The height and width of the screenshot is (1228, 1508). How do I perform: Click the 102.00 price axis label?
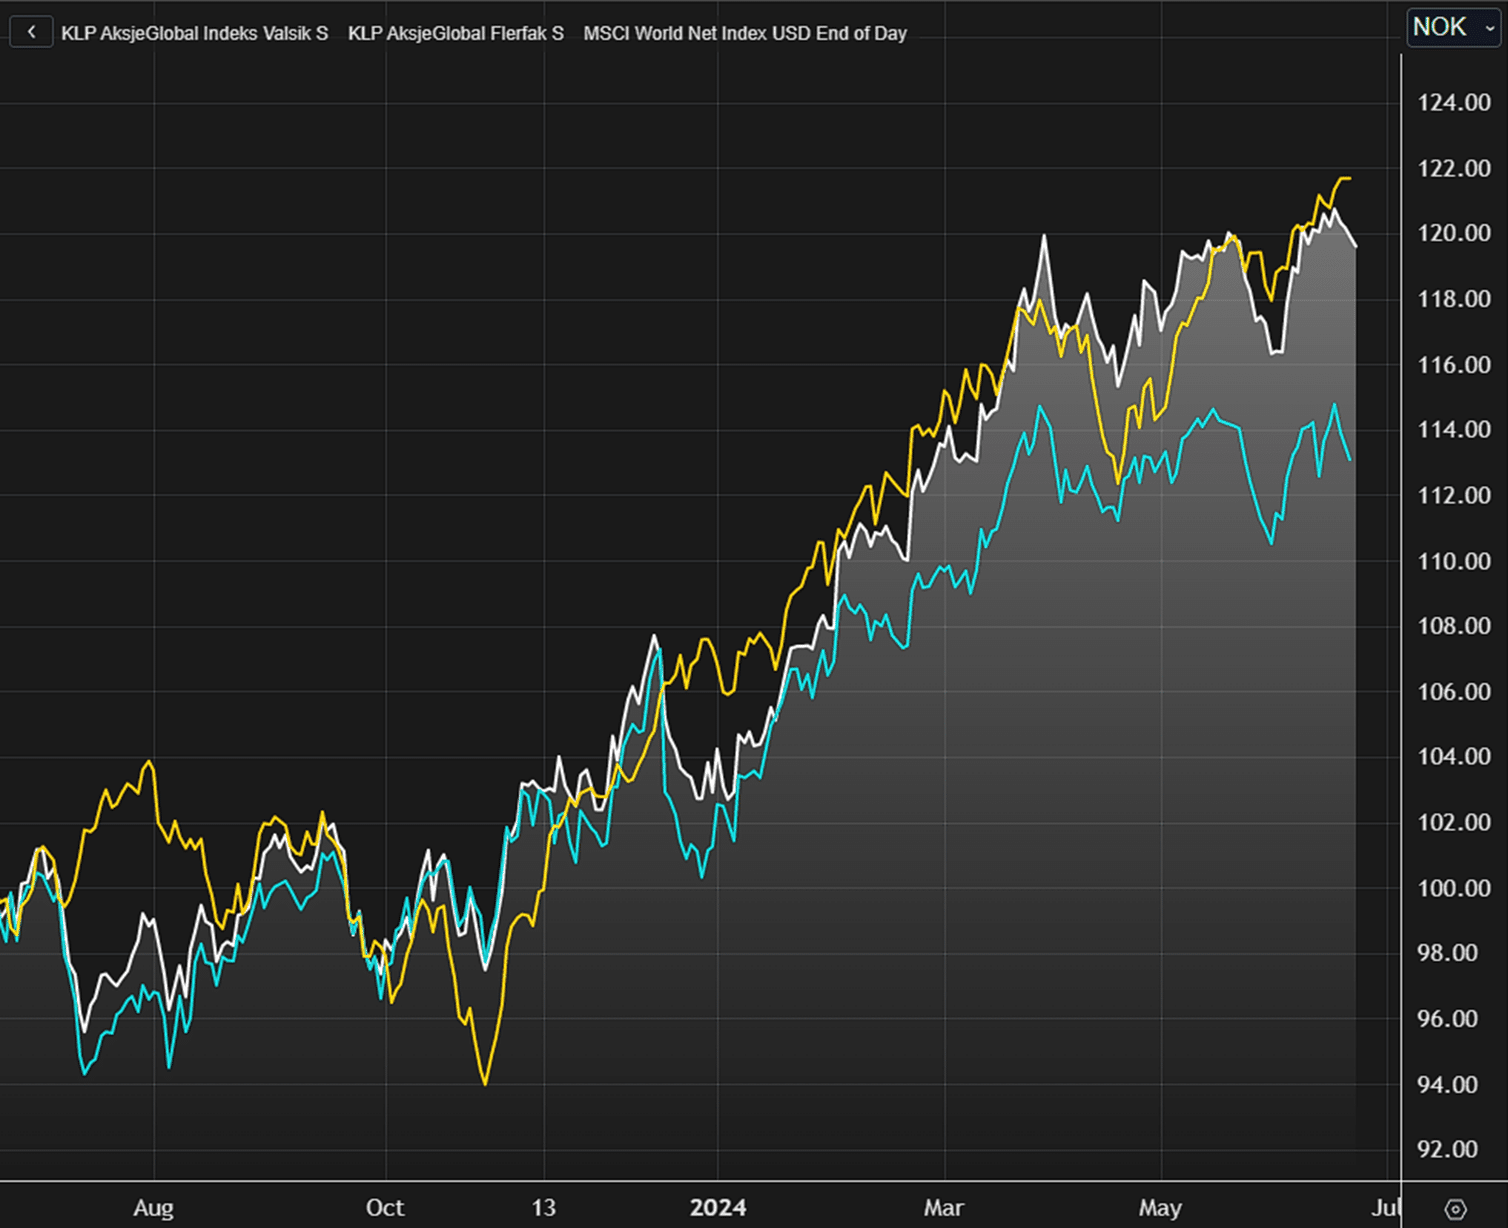point(1454,822)
